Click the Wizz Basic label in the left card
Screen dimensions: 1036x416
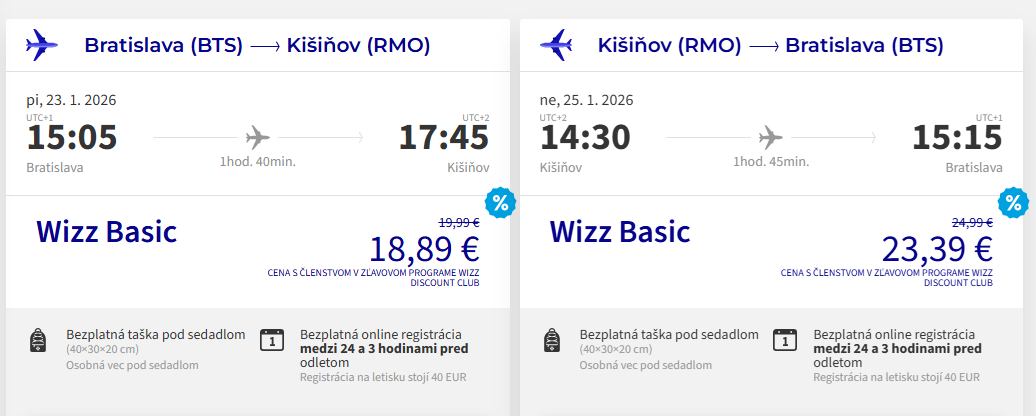107,232
